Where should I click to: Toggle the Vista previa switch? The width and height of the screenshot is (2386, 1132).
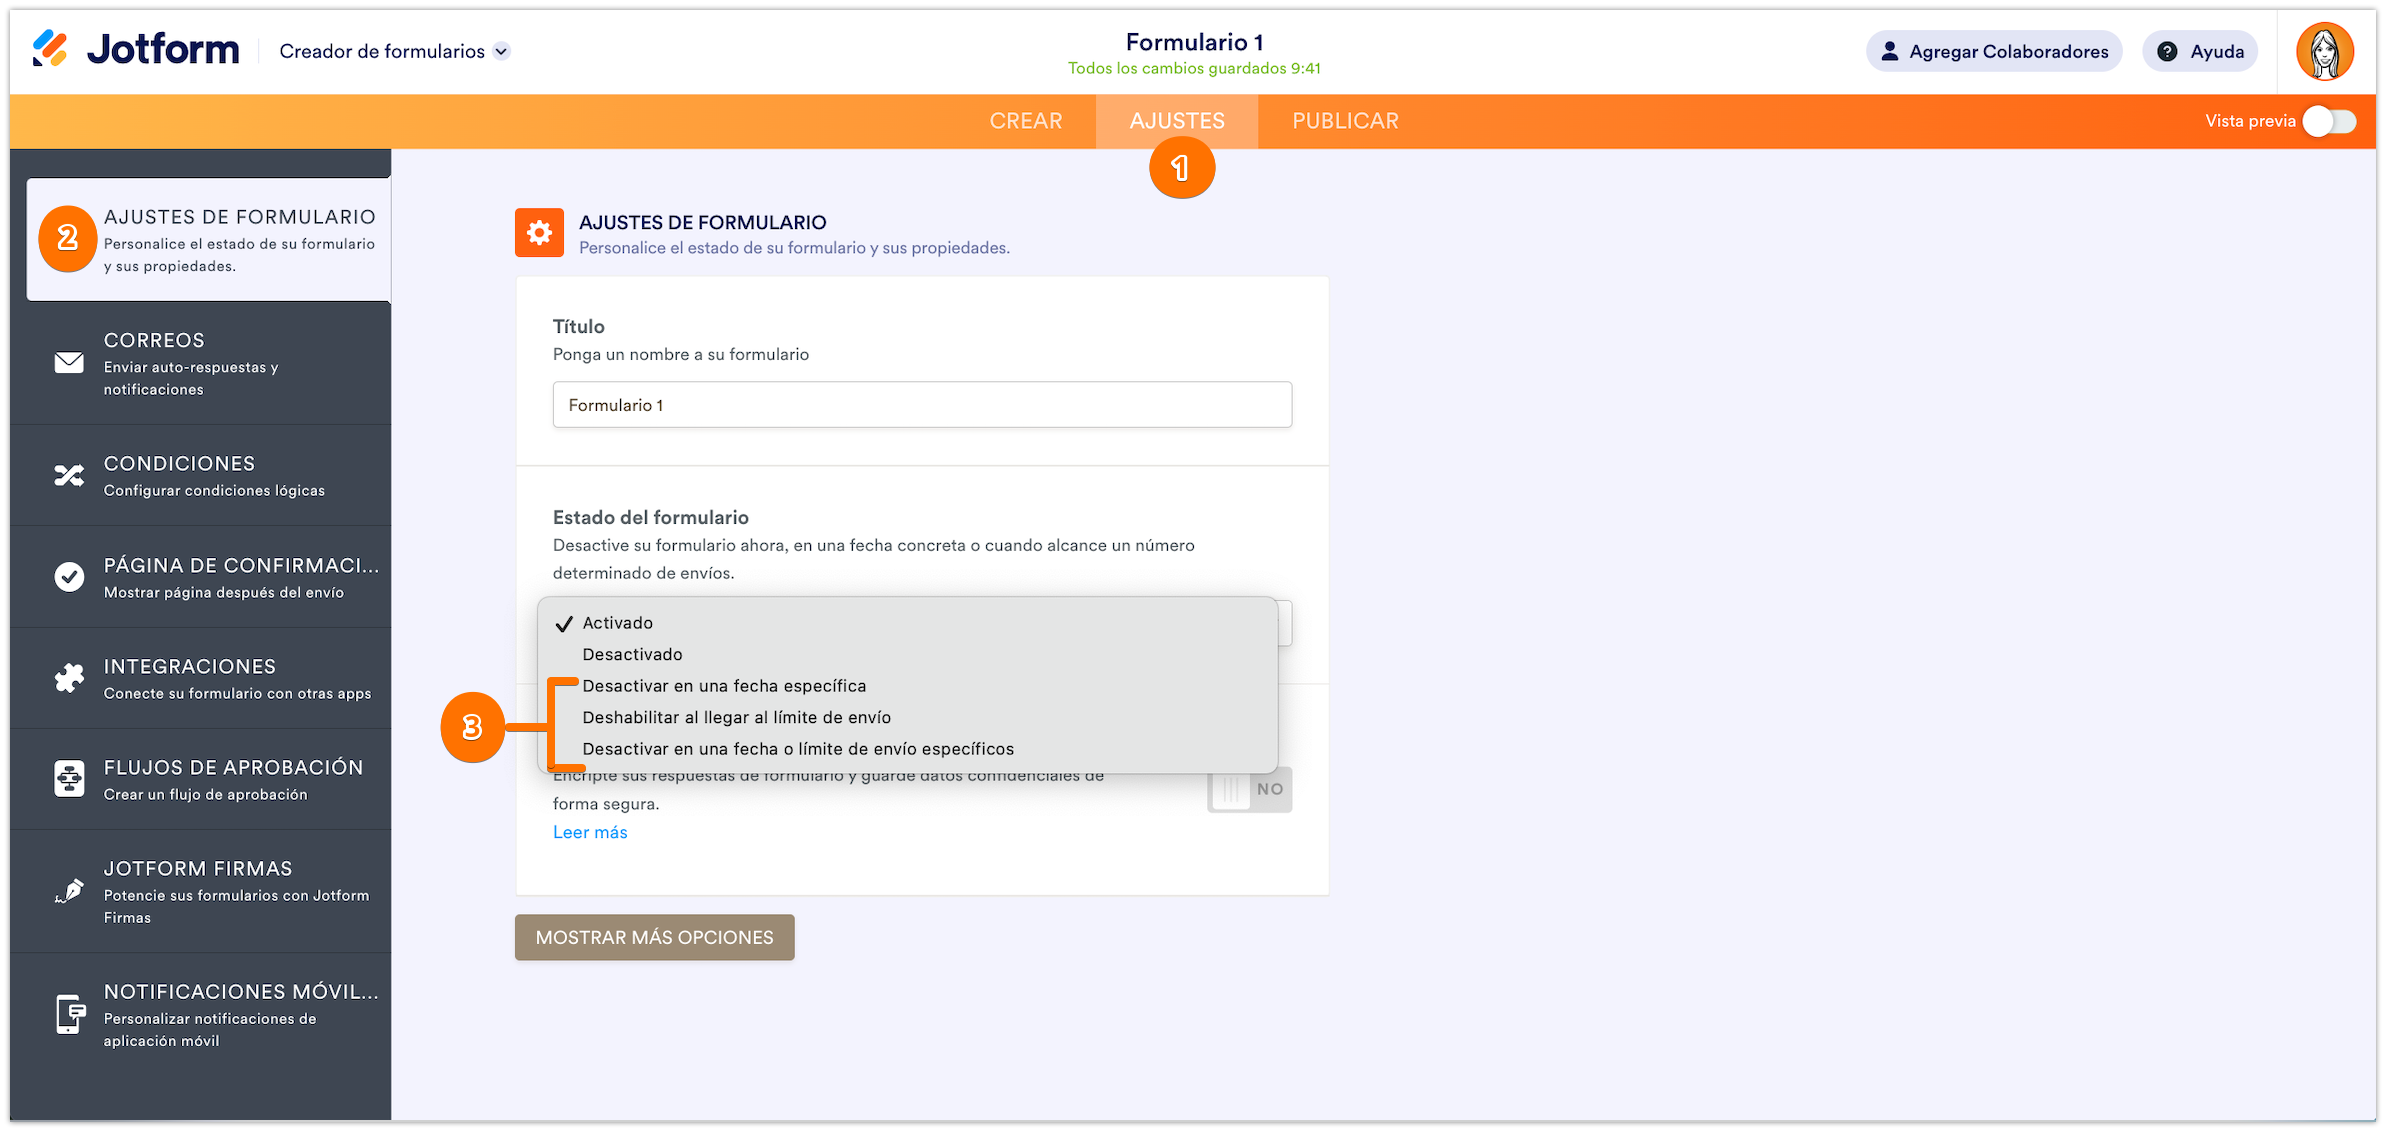[x=2329, y=121]
